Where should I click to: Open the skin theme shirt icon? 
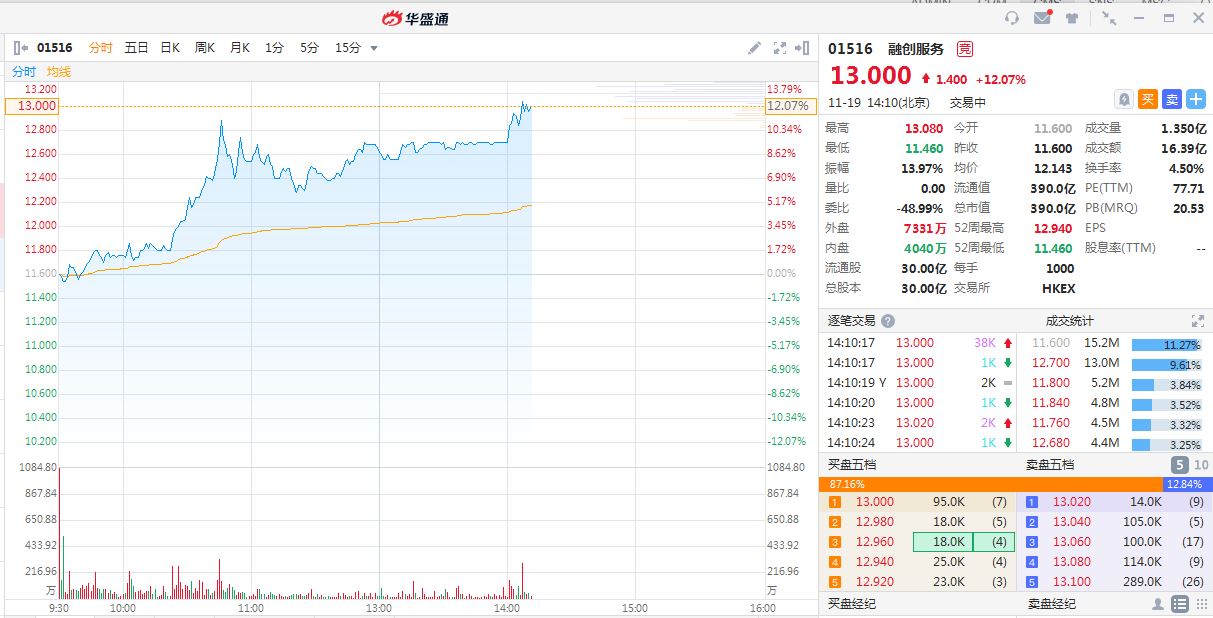1073,18
